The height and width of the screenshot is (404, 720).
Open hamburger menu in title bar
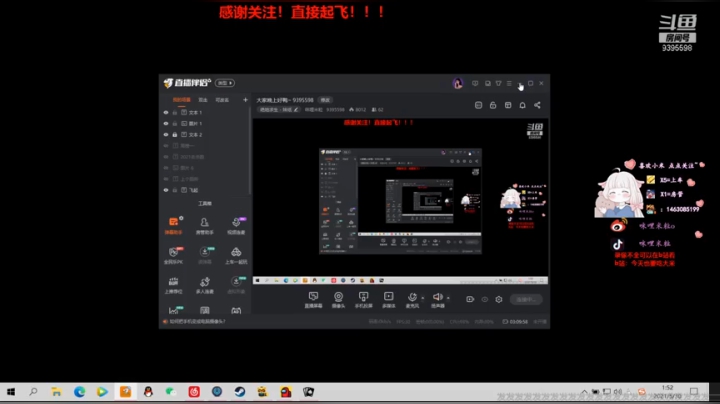click(x=509, y=84)
